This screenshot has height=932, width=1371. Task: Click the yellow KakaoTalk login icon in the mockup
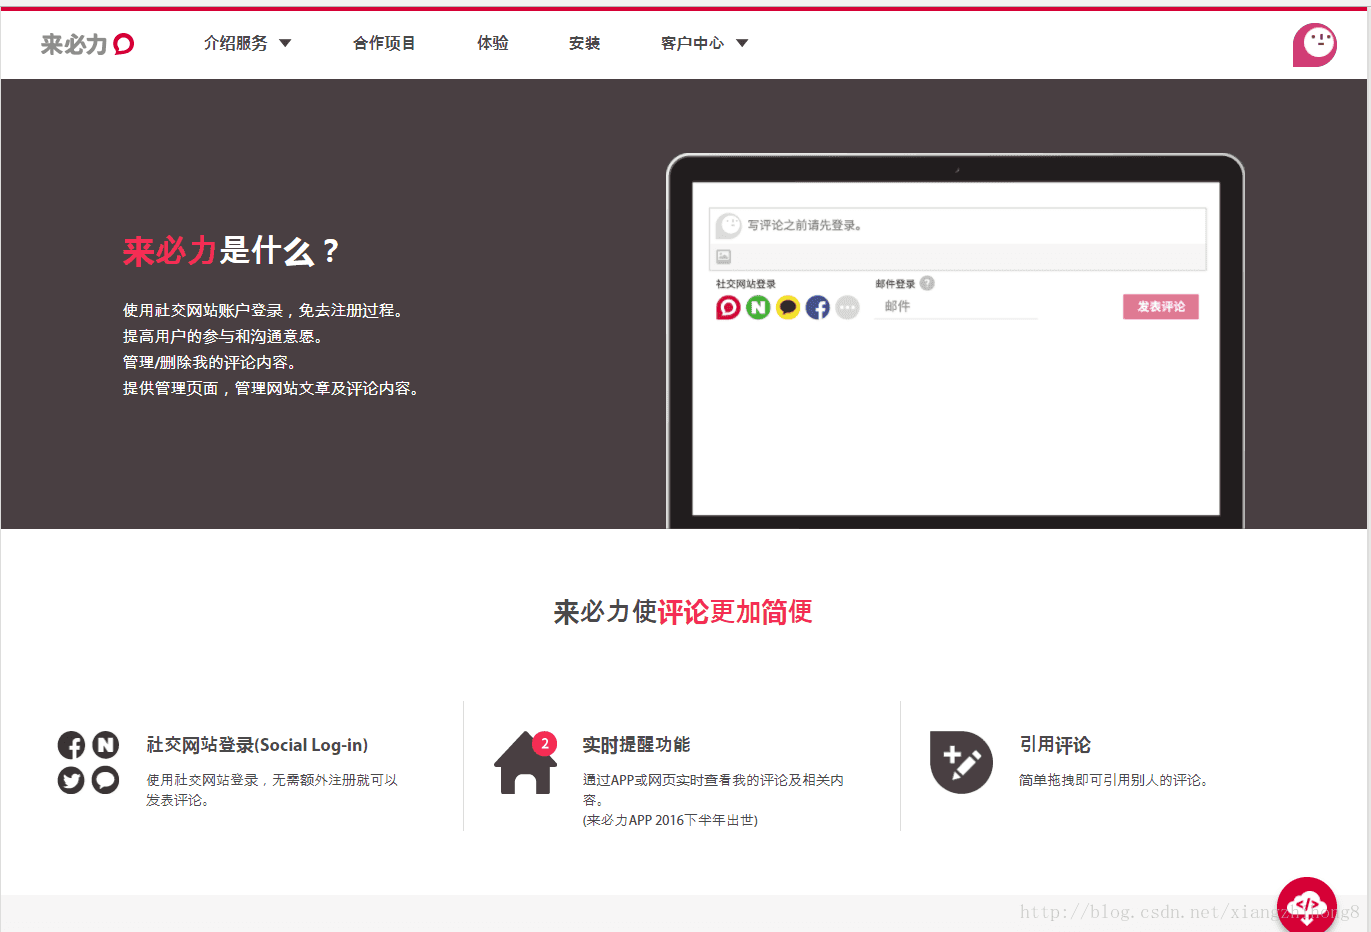[x=788, y=307]
